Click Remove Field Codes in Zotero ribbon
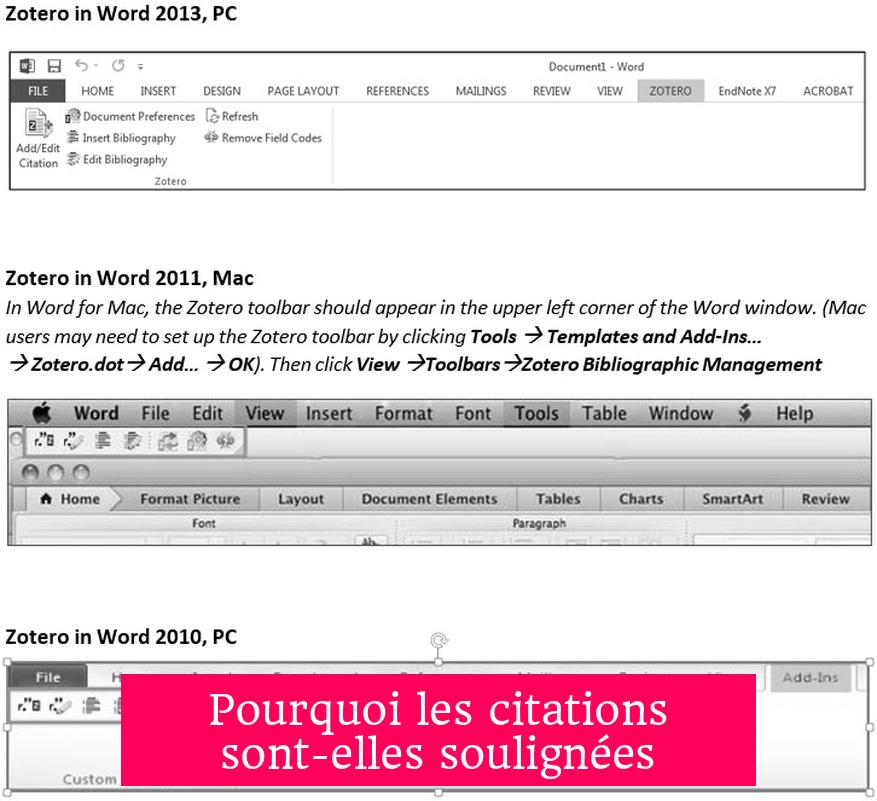The width and height of the screenshot is (877, 801). click(x=263, y=138)
